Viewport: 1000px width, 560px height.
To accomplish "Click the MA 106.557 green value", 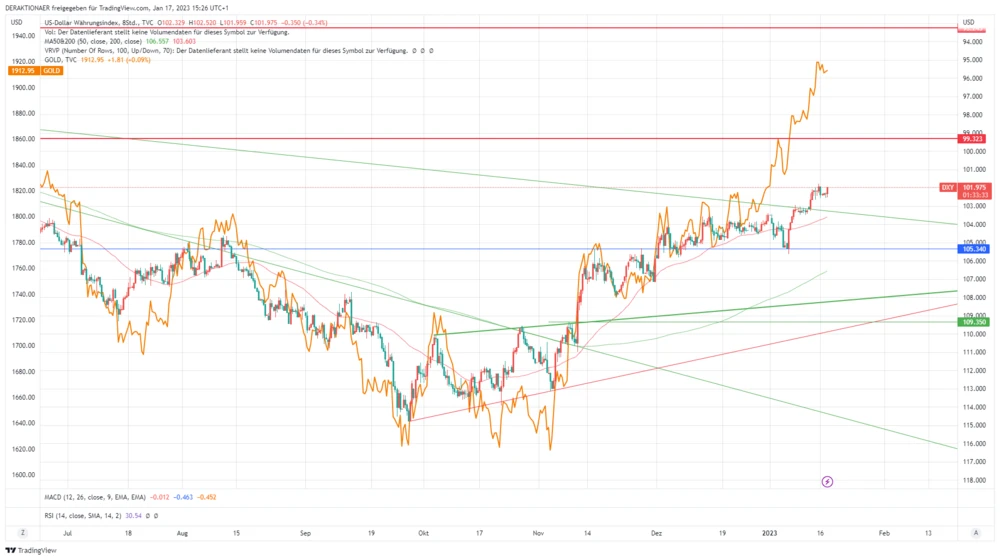I will click(x=158, y=41).
